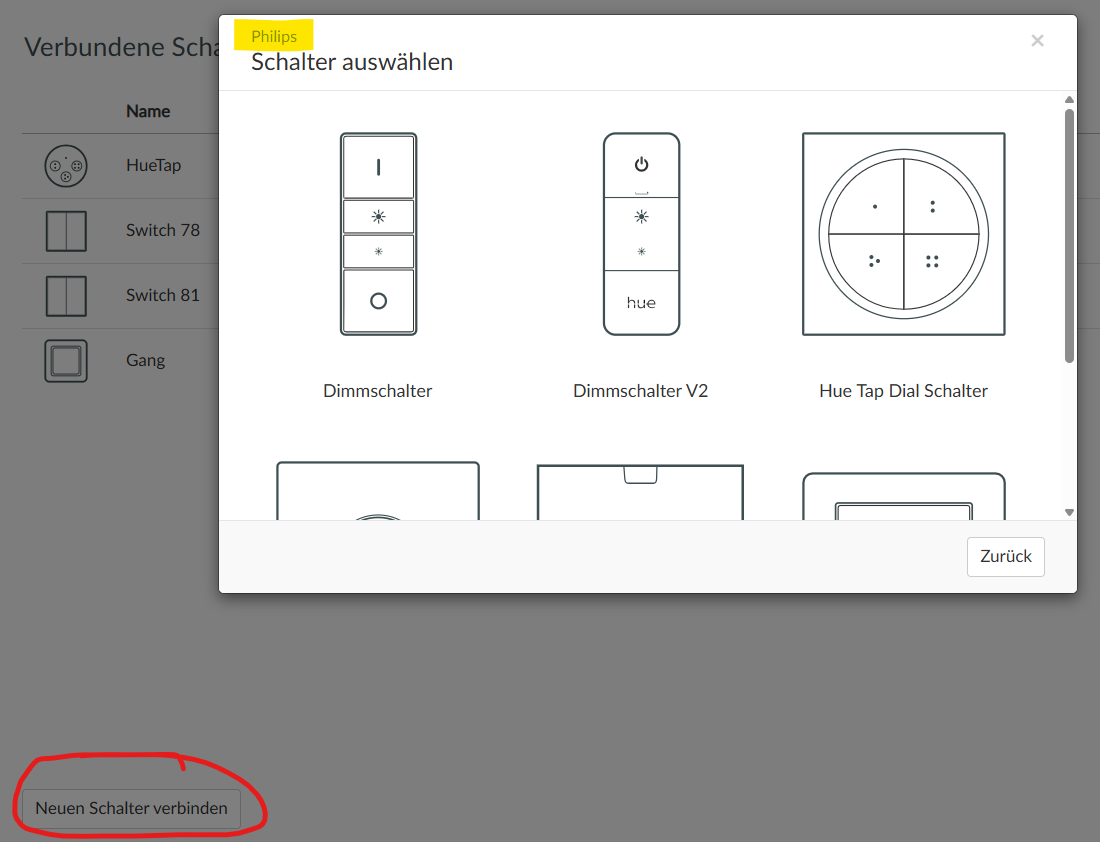Viewport: 1100px width, 842px height.
Task: Click the Switch 81 rocker icon
Action: (66, 295)
